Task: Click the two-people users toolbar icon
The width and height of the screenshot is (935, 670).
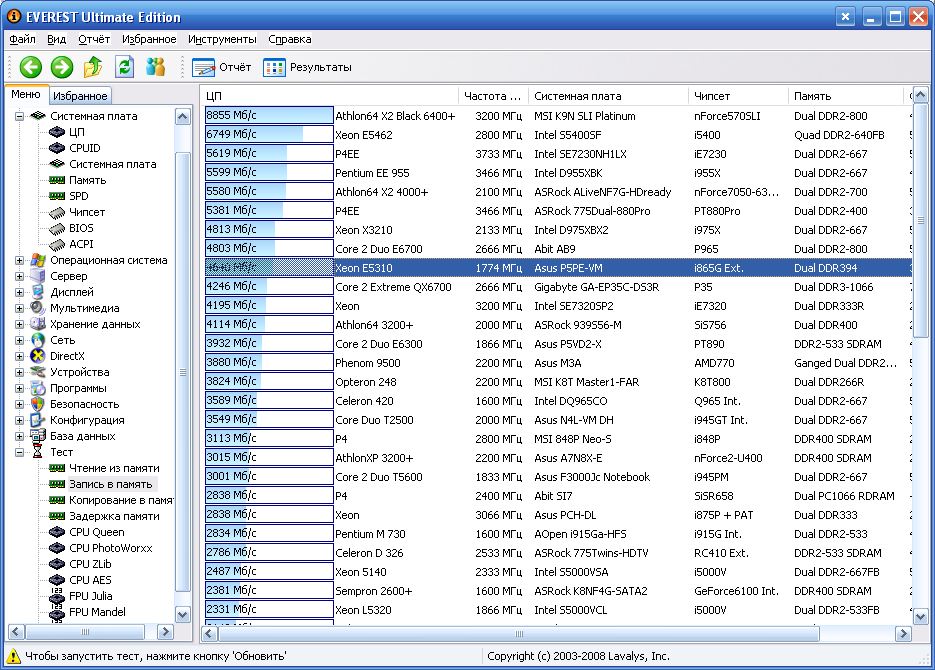Action: click(155, 67)
